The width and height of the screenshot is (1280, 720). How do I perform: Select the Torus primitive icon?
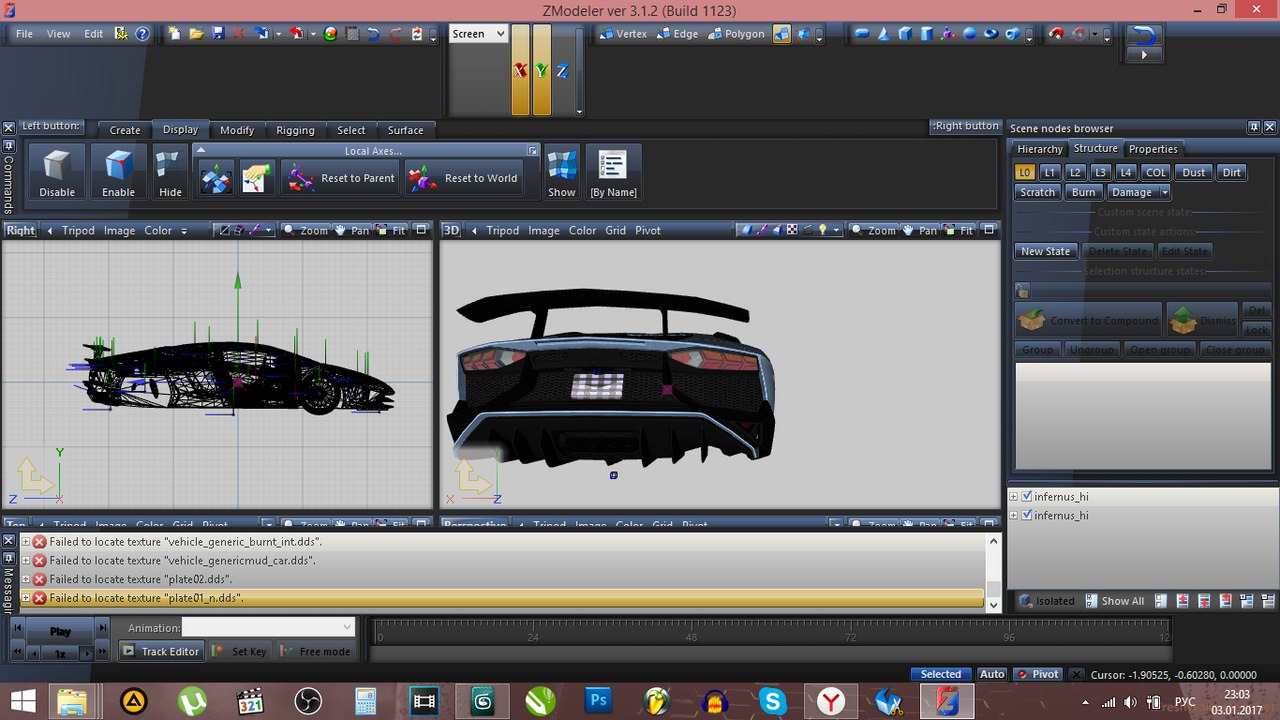[991, 33]
